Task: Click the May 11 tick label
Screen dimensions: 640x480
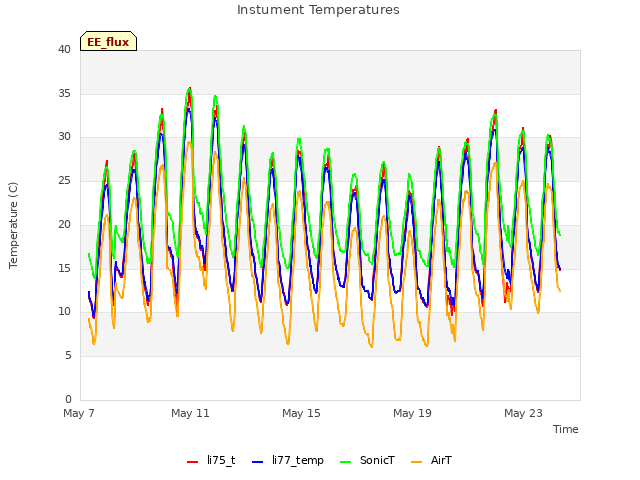Action: [190, 413]
